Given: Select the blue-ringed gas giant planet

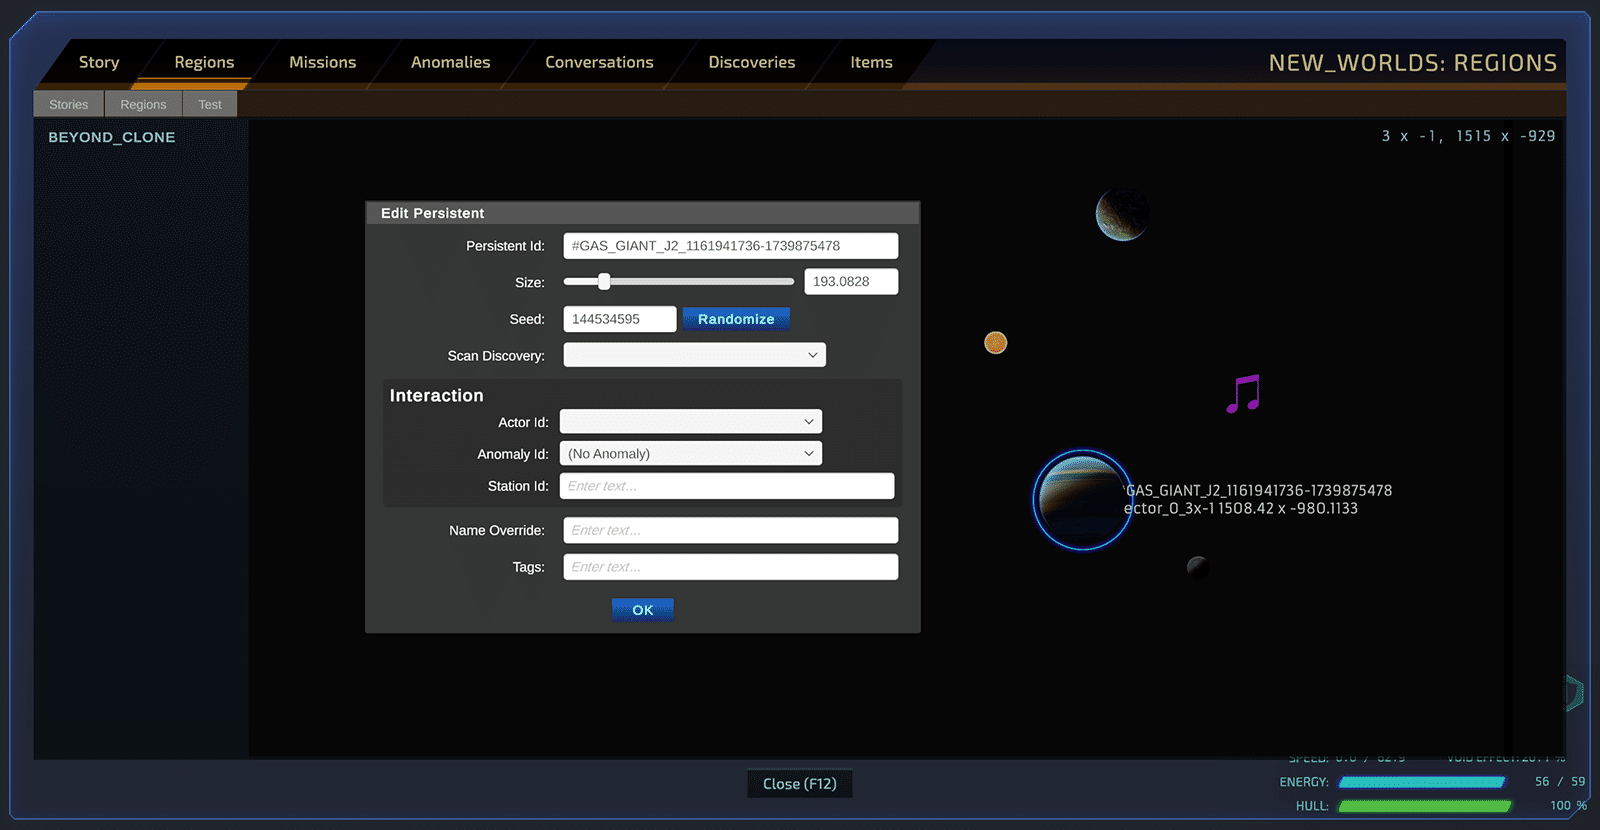Looking at the screenshot, I should click(x=1082, y=500).
